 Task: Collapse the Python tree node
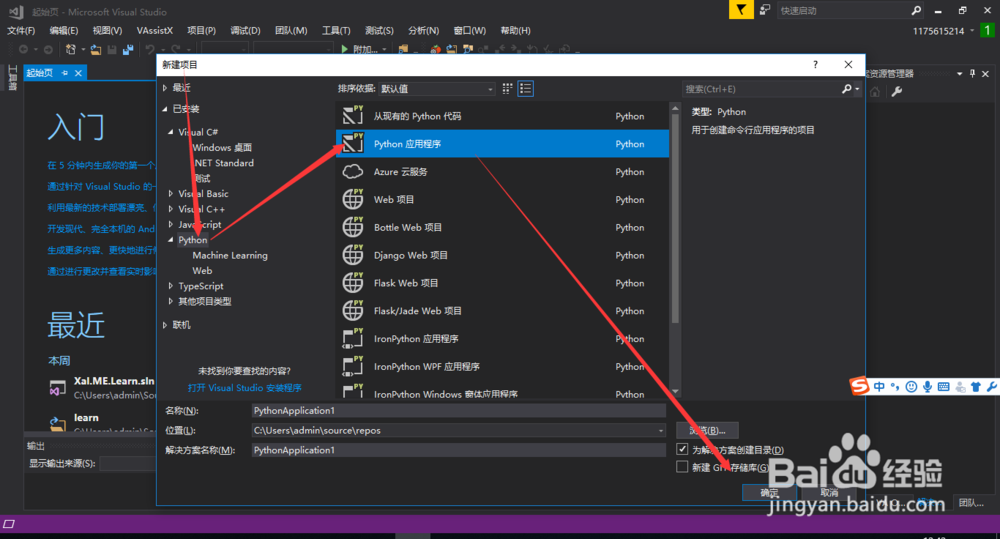click(171, 240)
